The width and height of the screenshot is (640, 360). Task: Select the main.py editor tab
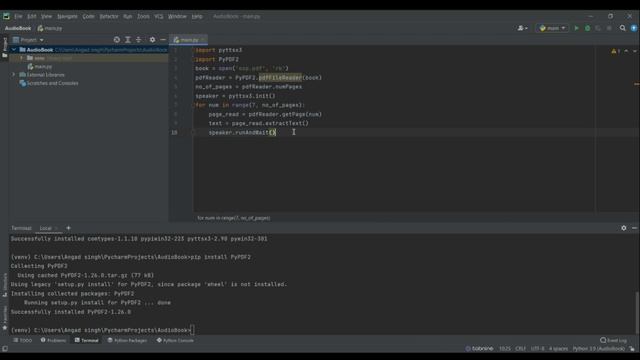tap(188, 40)
